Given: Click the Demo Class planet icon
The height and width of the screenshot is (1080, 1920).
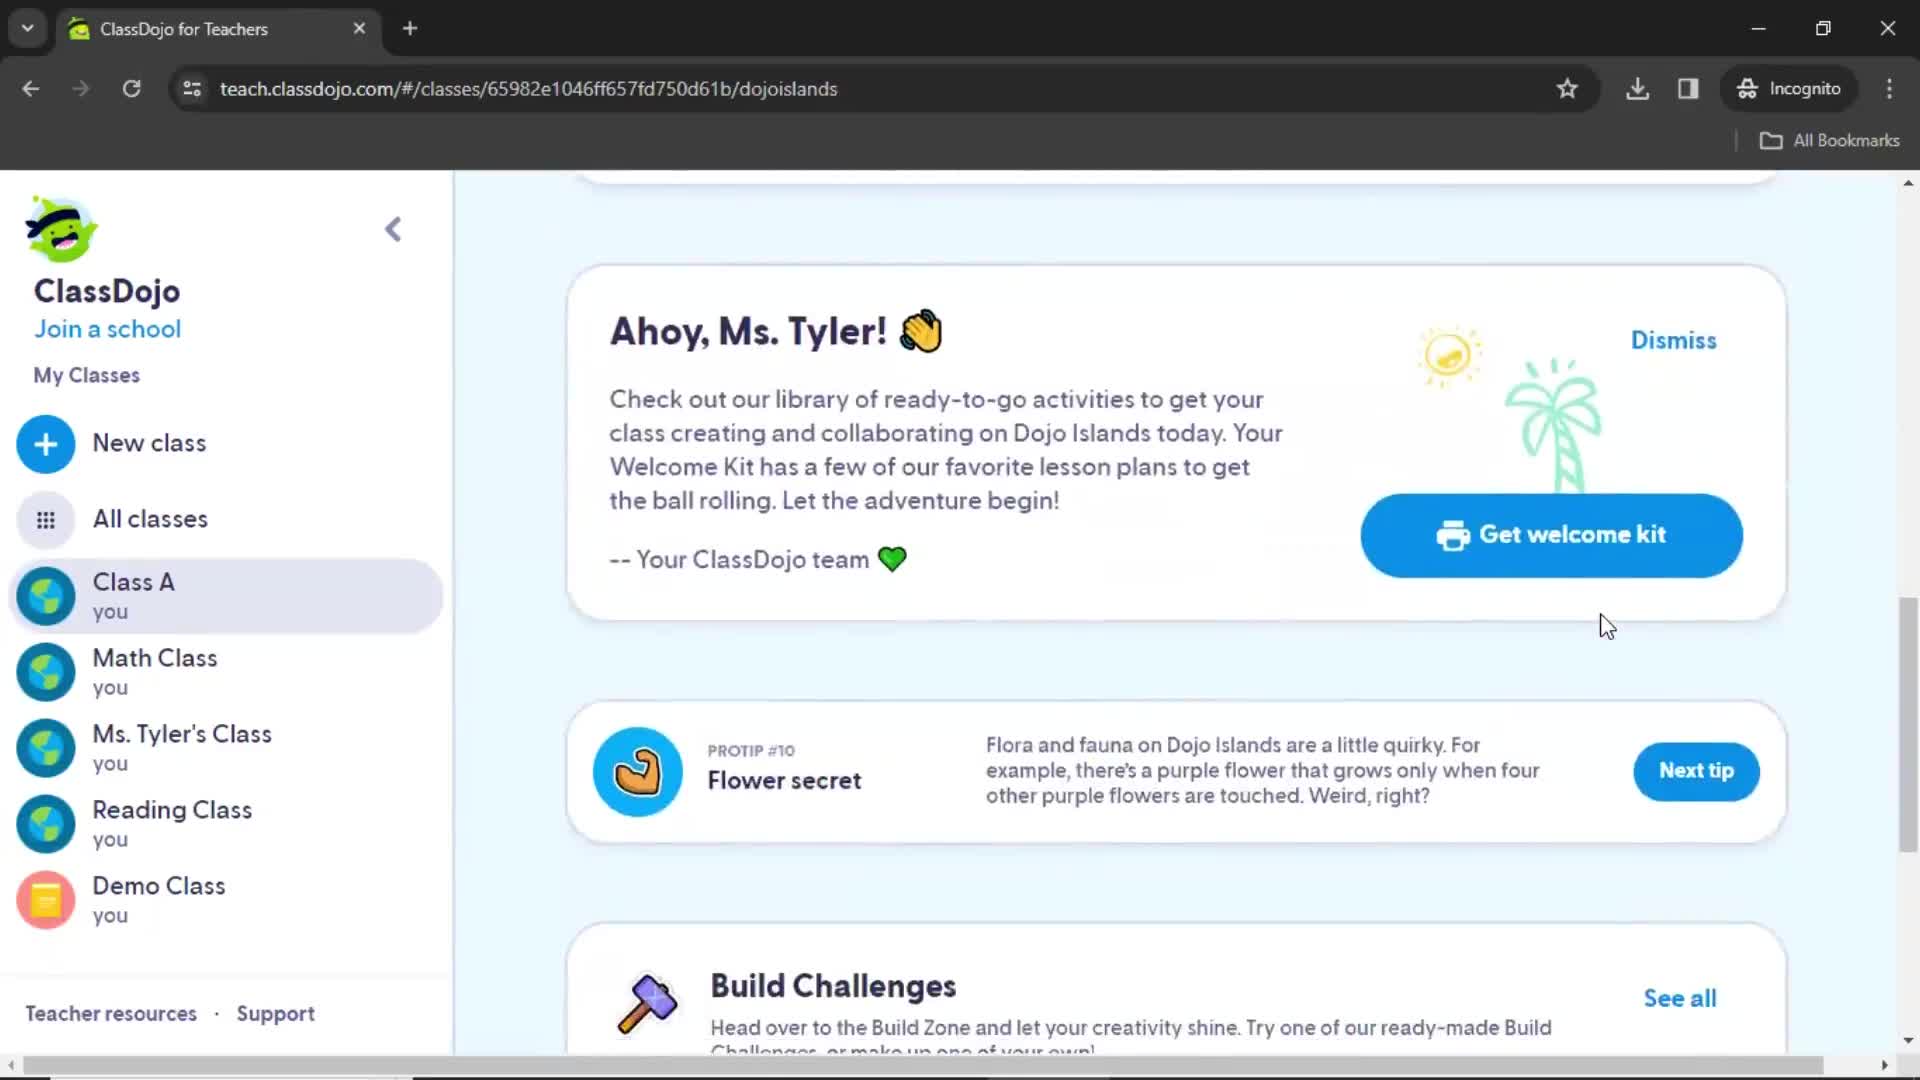Looking at the screenshot, I should (46, 899).
